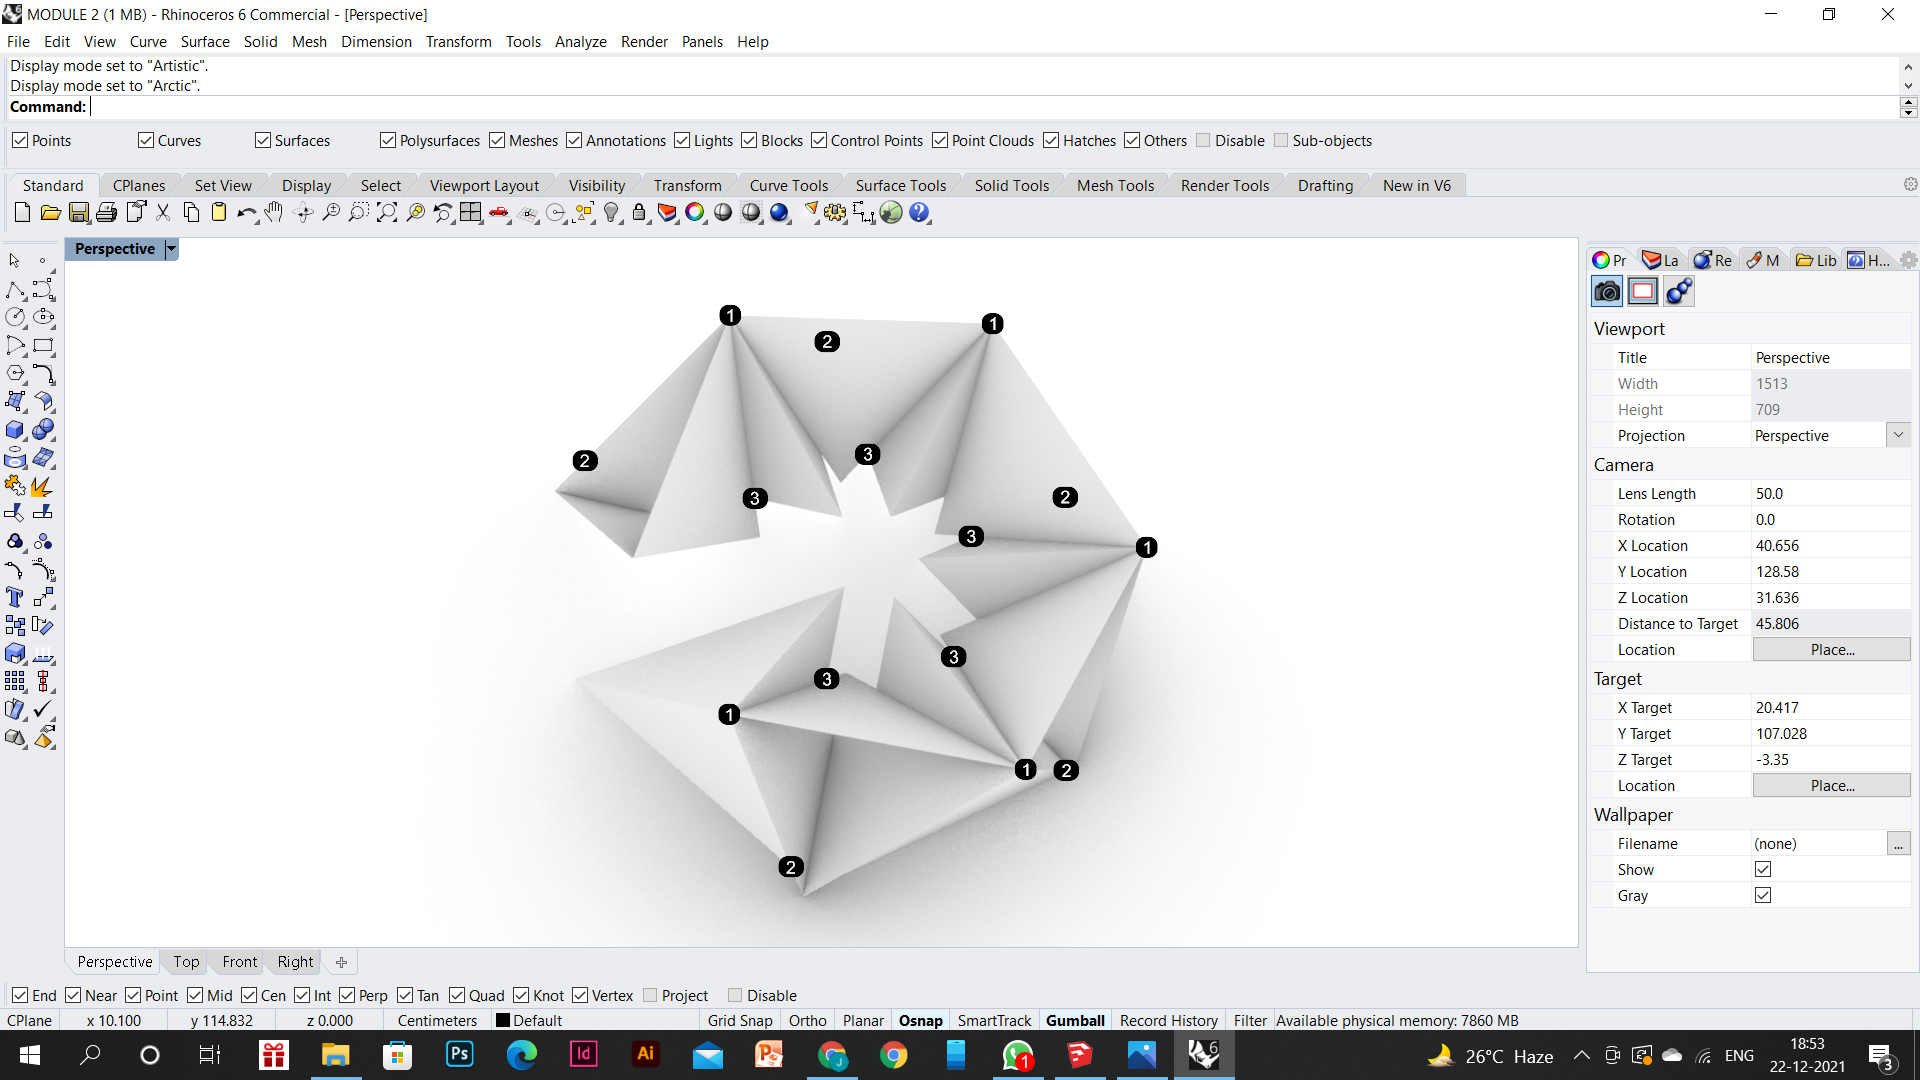Open the Help question mark icon

pos(919,212)
